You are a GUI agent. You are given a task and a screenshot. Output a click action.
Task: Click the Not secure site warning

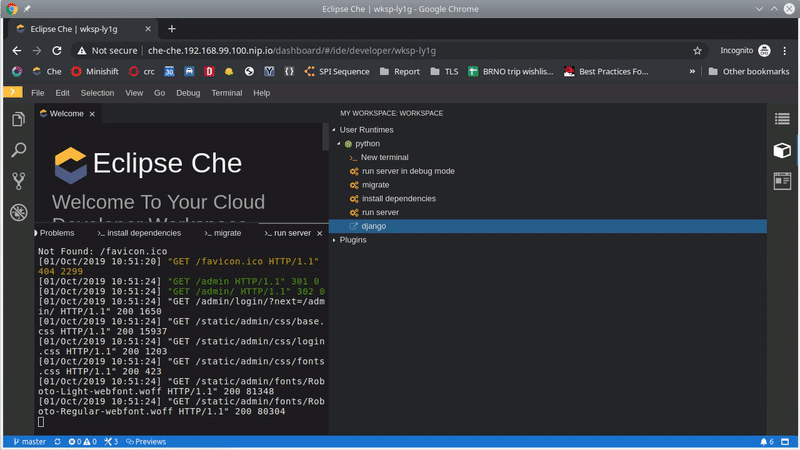click(107, 51)
